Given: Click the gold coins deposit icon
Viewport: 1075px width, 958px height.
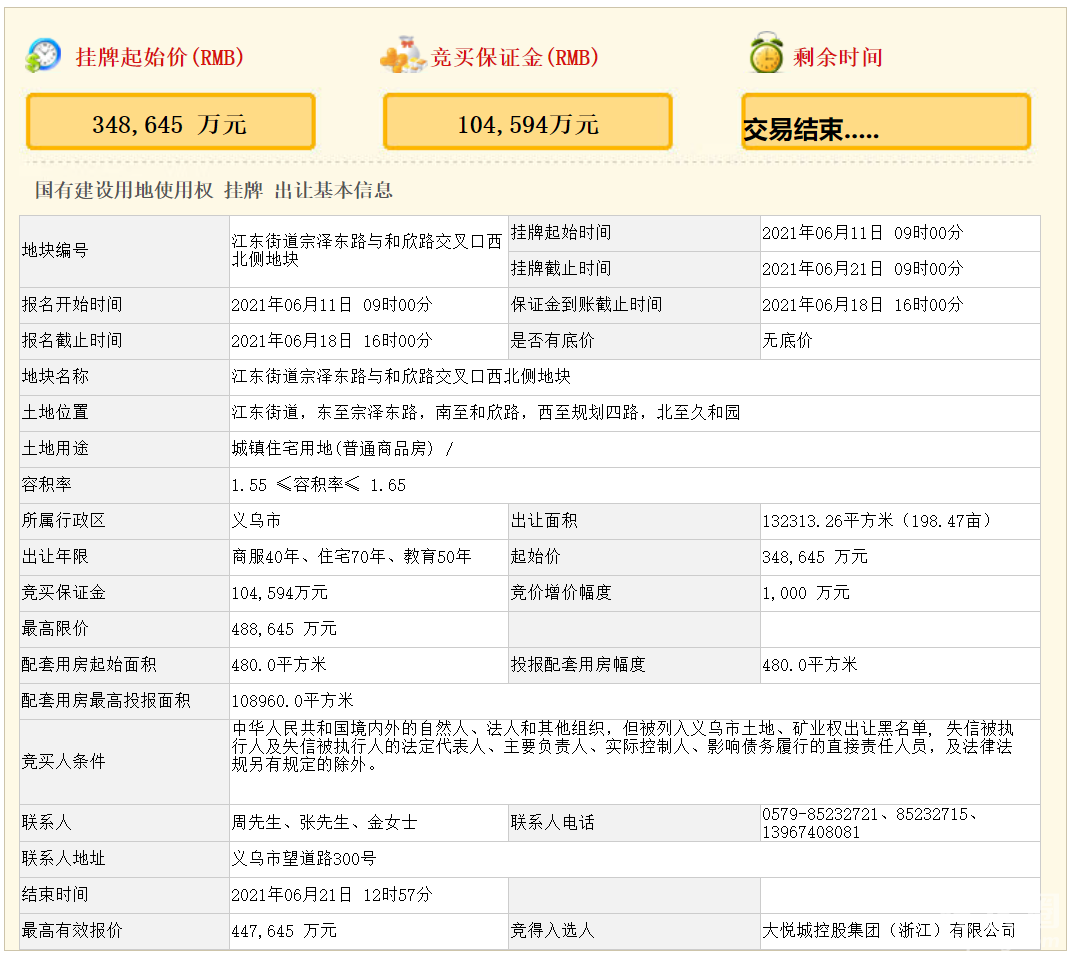Looking at the screenshot, I should (x=402, y=56).
